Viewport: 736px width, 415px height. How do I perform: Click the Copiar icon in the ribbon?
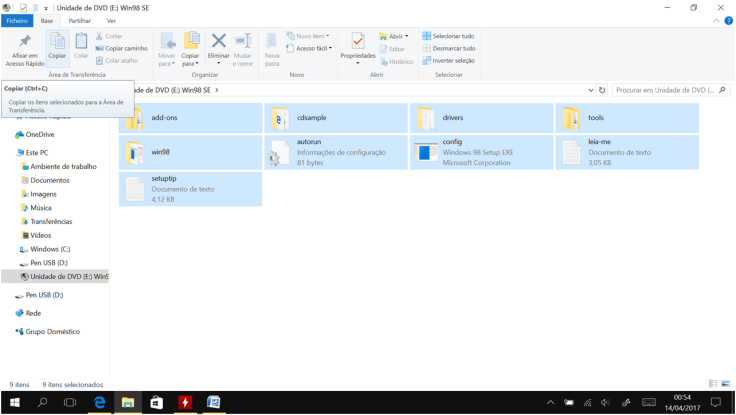click(57, 45)
